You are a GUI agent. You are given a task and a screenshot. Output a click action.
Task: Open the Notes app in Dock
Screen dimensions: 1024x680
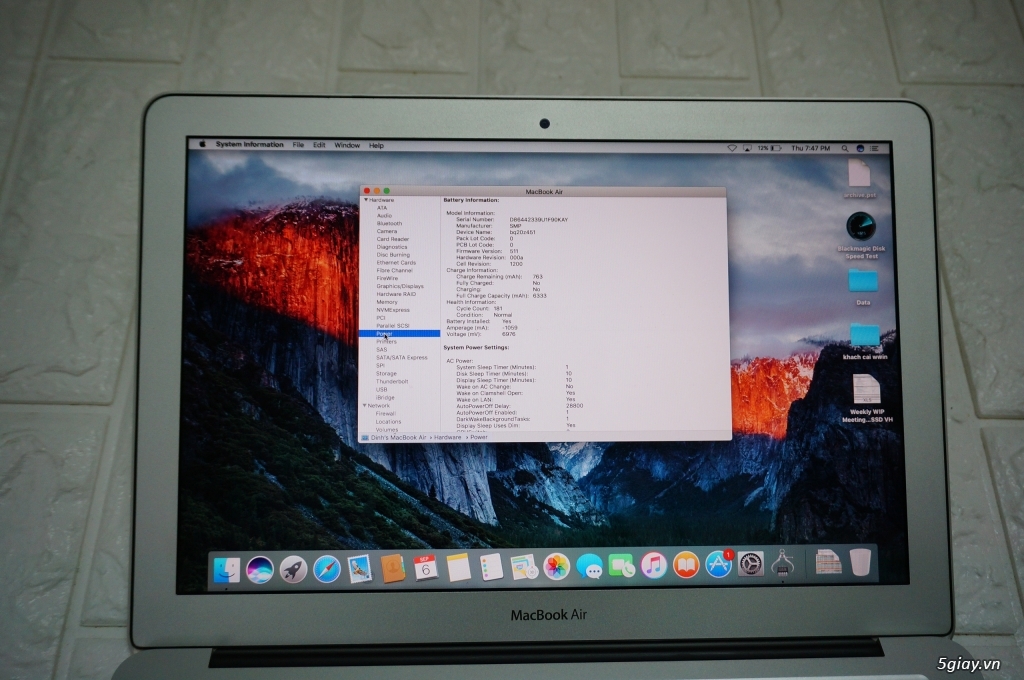(458, 568)
